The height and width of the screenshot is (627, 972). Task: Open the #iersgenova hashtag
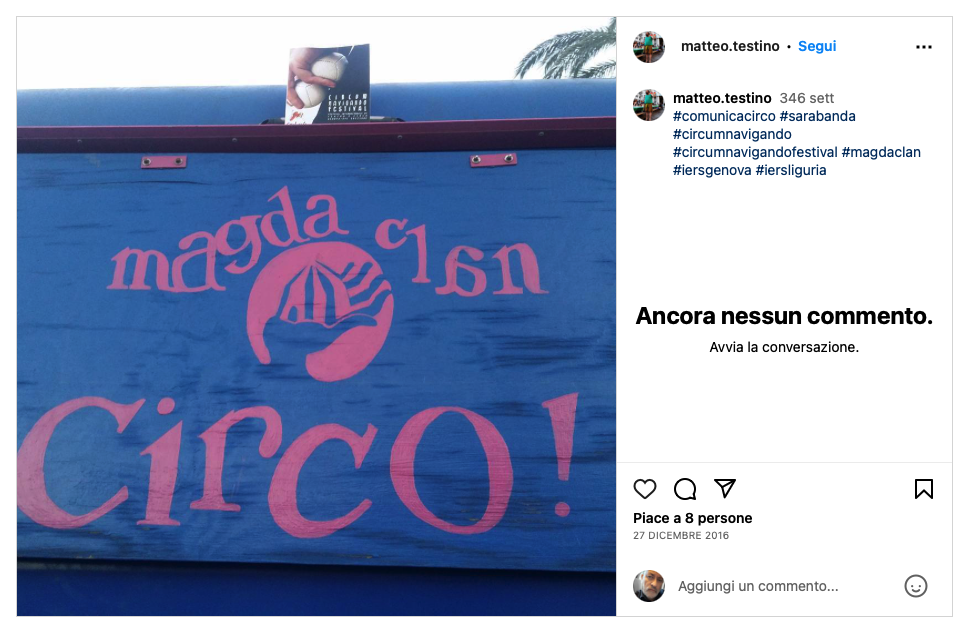pyautogui.click(x=712, y=170)
